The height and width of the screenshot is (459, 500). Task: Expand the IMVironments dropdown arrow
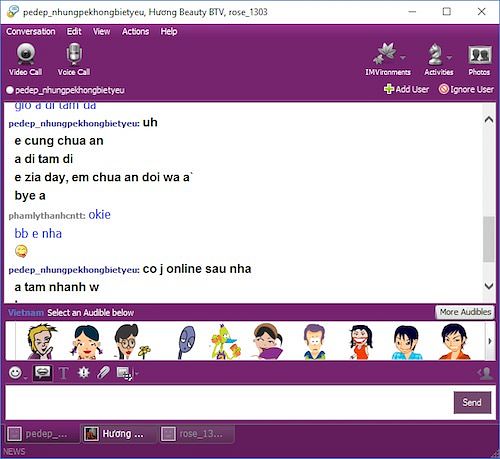[x=403, y=58]
